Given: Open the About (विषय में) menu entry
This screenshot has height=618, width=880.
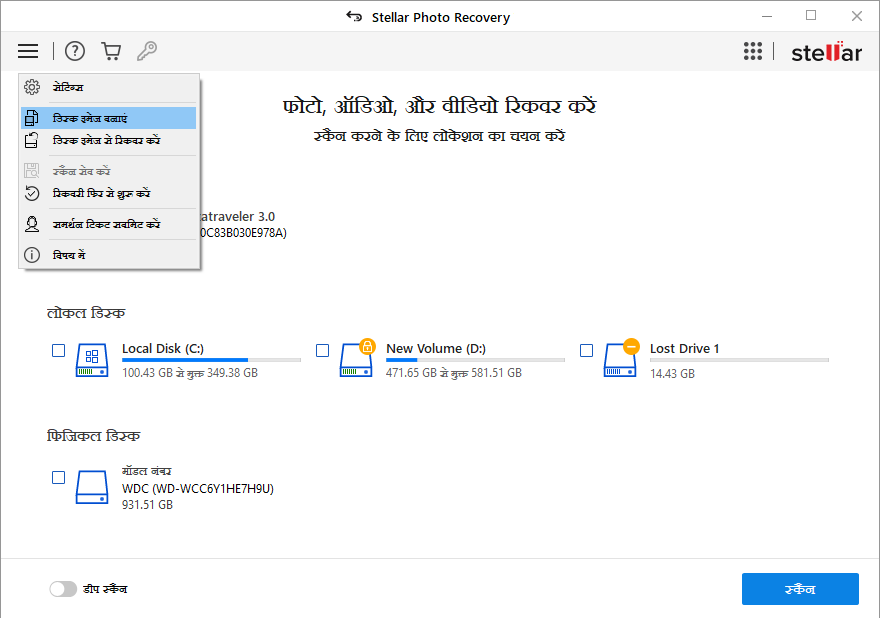Looking at the screenshot, I should (108, 255).
